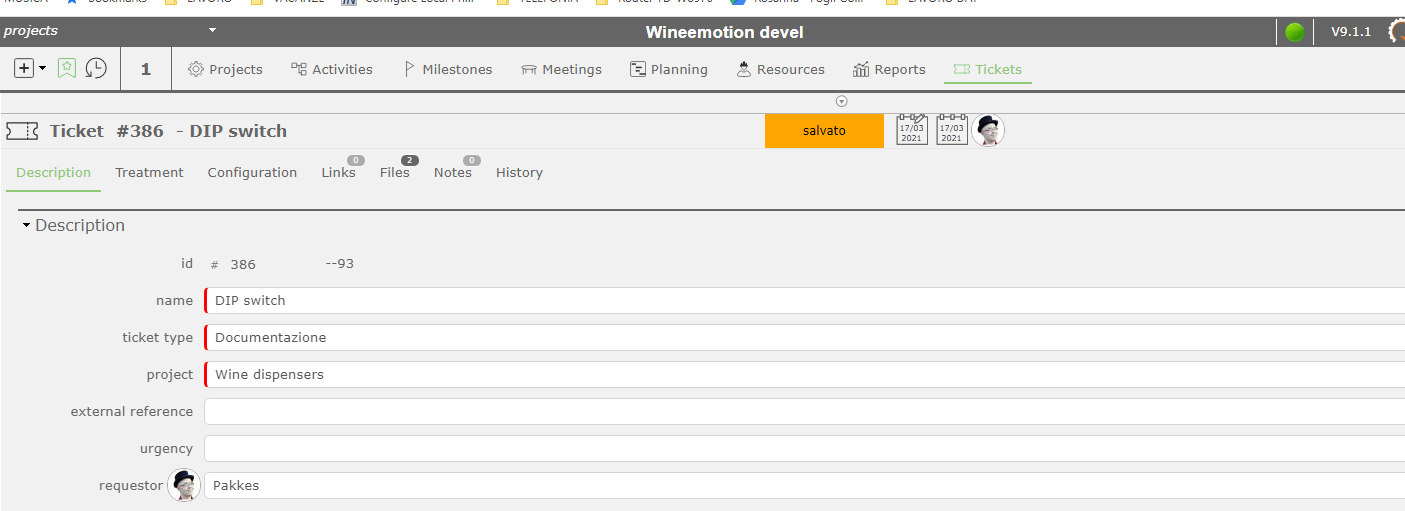Open the ticket type Documentazione field
This screenshot has height=511, width=1405.
click(x=804, y=337)
